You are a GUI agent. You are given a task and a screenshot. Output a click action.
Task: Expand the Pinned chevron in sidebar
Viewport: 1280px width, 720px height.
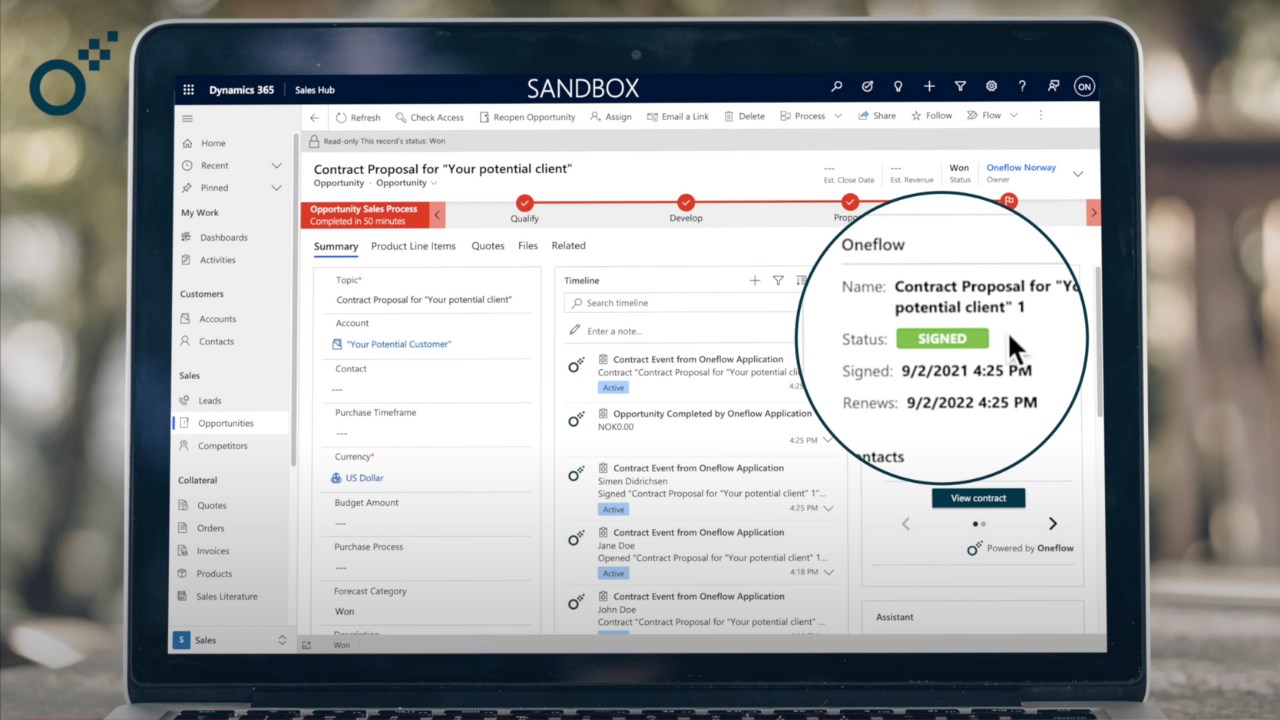tap(277, 188)
